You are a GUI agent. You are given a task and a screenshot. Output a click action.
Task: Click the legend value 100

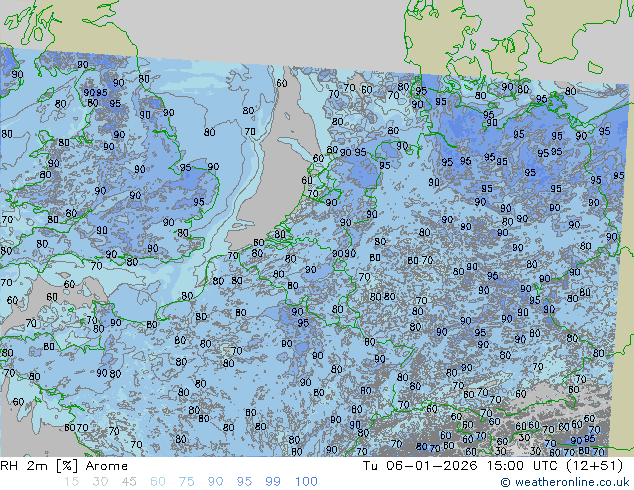point(306,482)
